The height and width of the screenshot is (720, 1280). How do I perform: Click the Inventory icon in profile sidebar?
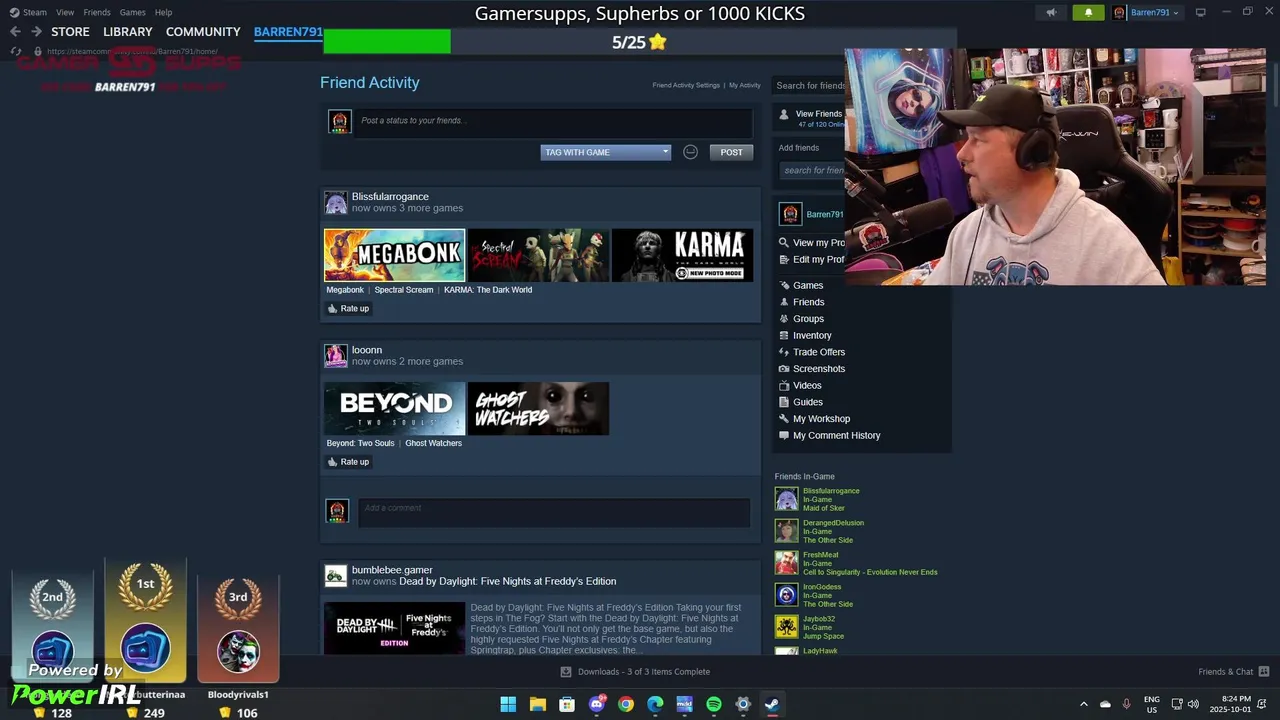pyautogui.click(x=784, y=335)
